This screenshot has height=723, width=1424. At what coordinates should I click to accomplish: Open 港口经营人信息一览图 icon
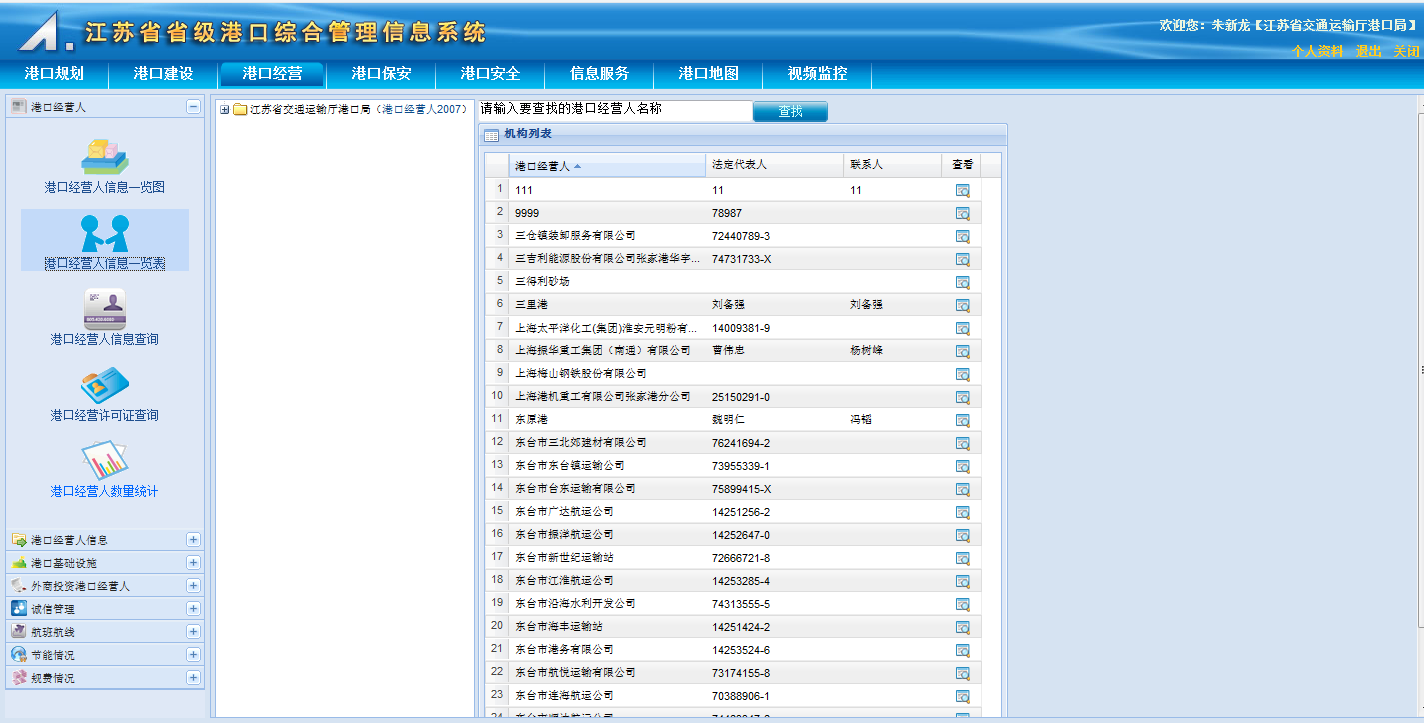click(104, 157)
